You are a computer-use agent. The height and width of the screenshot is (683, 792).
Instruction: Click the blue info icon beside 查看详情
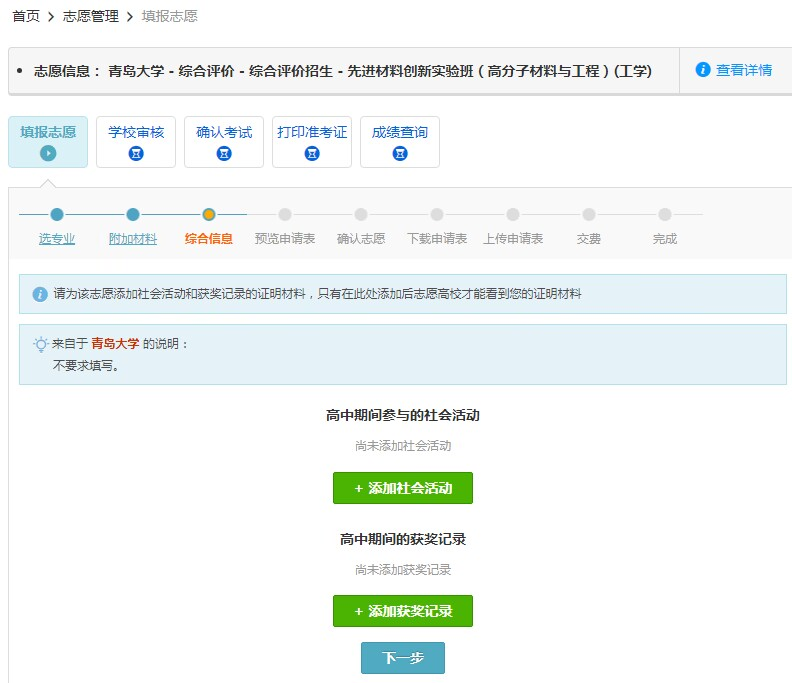coord(703,70)
